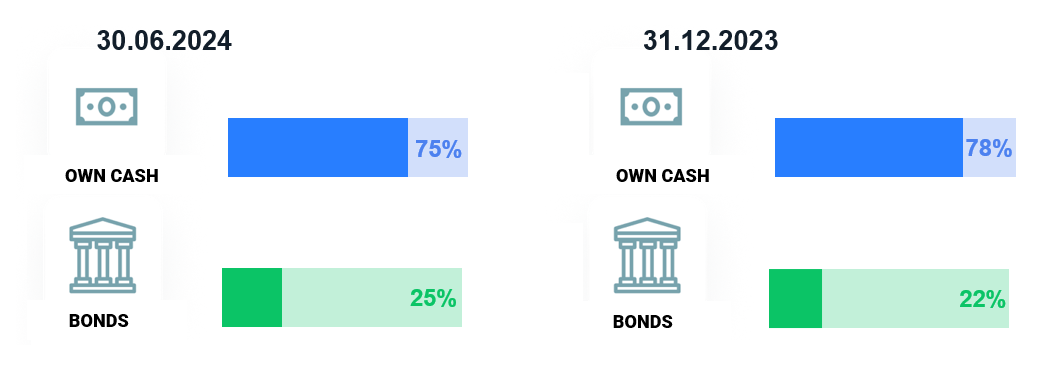1060x385 pixels.
Task: Click the dark blue portion of the 78% bar
Action: click(869, 147)
